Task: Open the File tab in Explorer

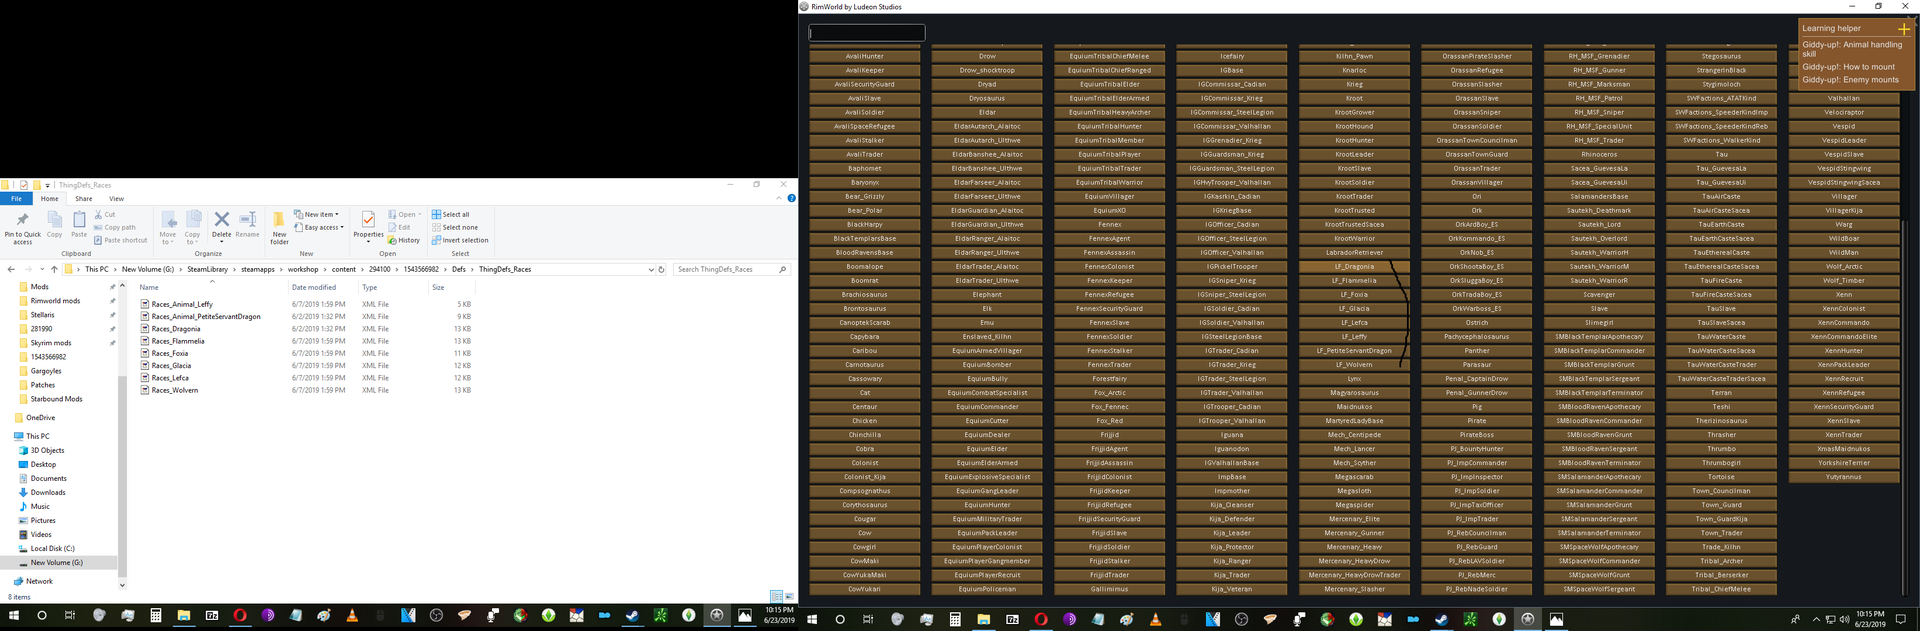Action: (16, 198)
